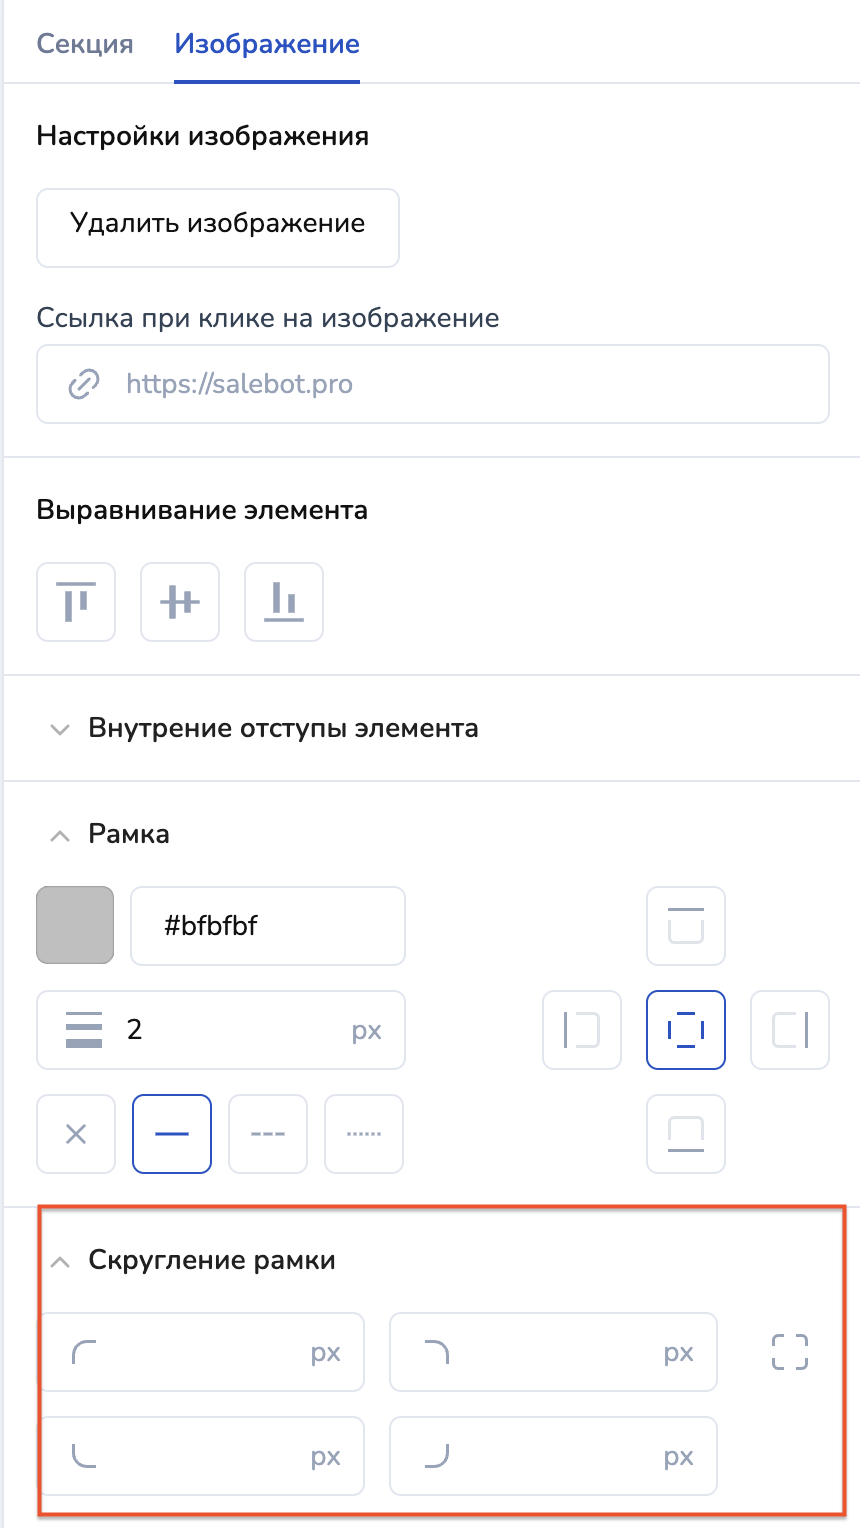Image resolution: width=860 pixels, height=1528 pixels.
Task: Remove border with the X style button
Action: [76, 1134]
